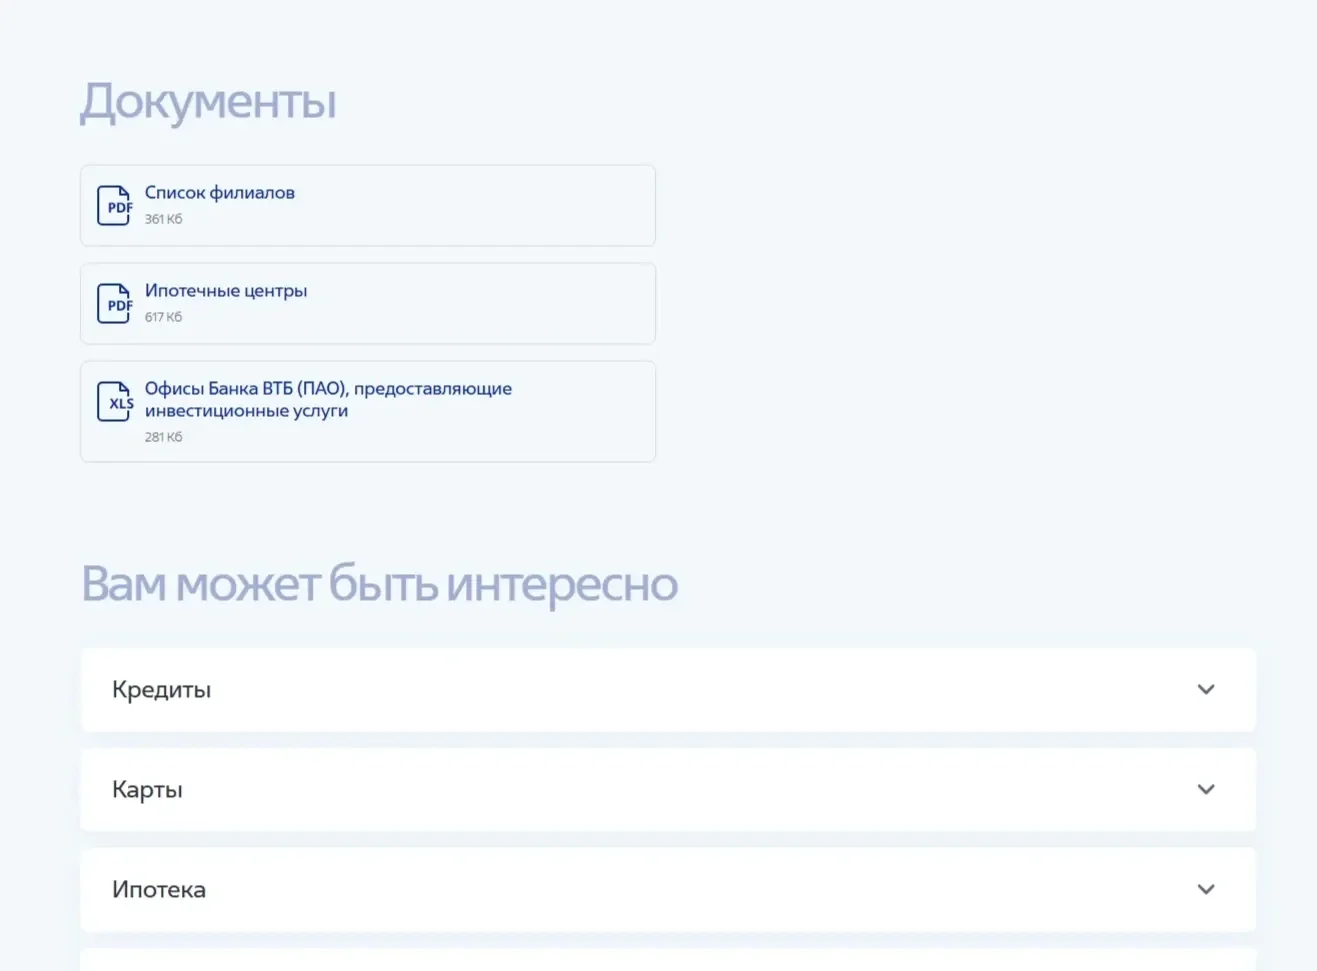The height and width of the screenshot is (971, 1317).
Task: Click the XLS icon for Офисы Банка ВТБ
Action: [x=114, y=402]
